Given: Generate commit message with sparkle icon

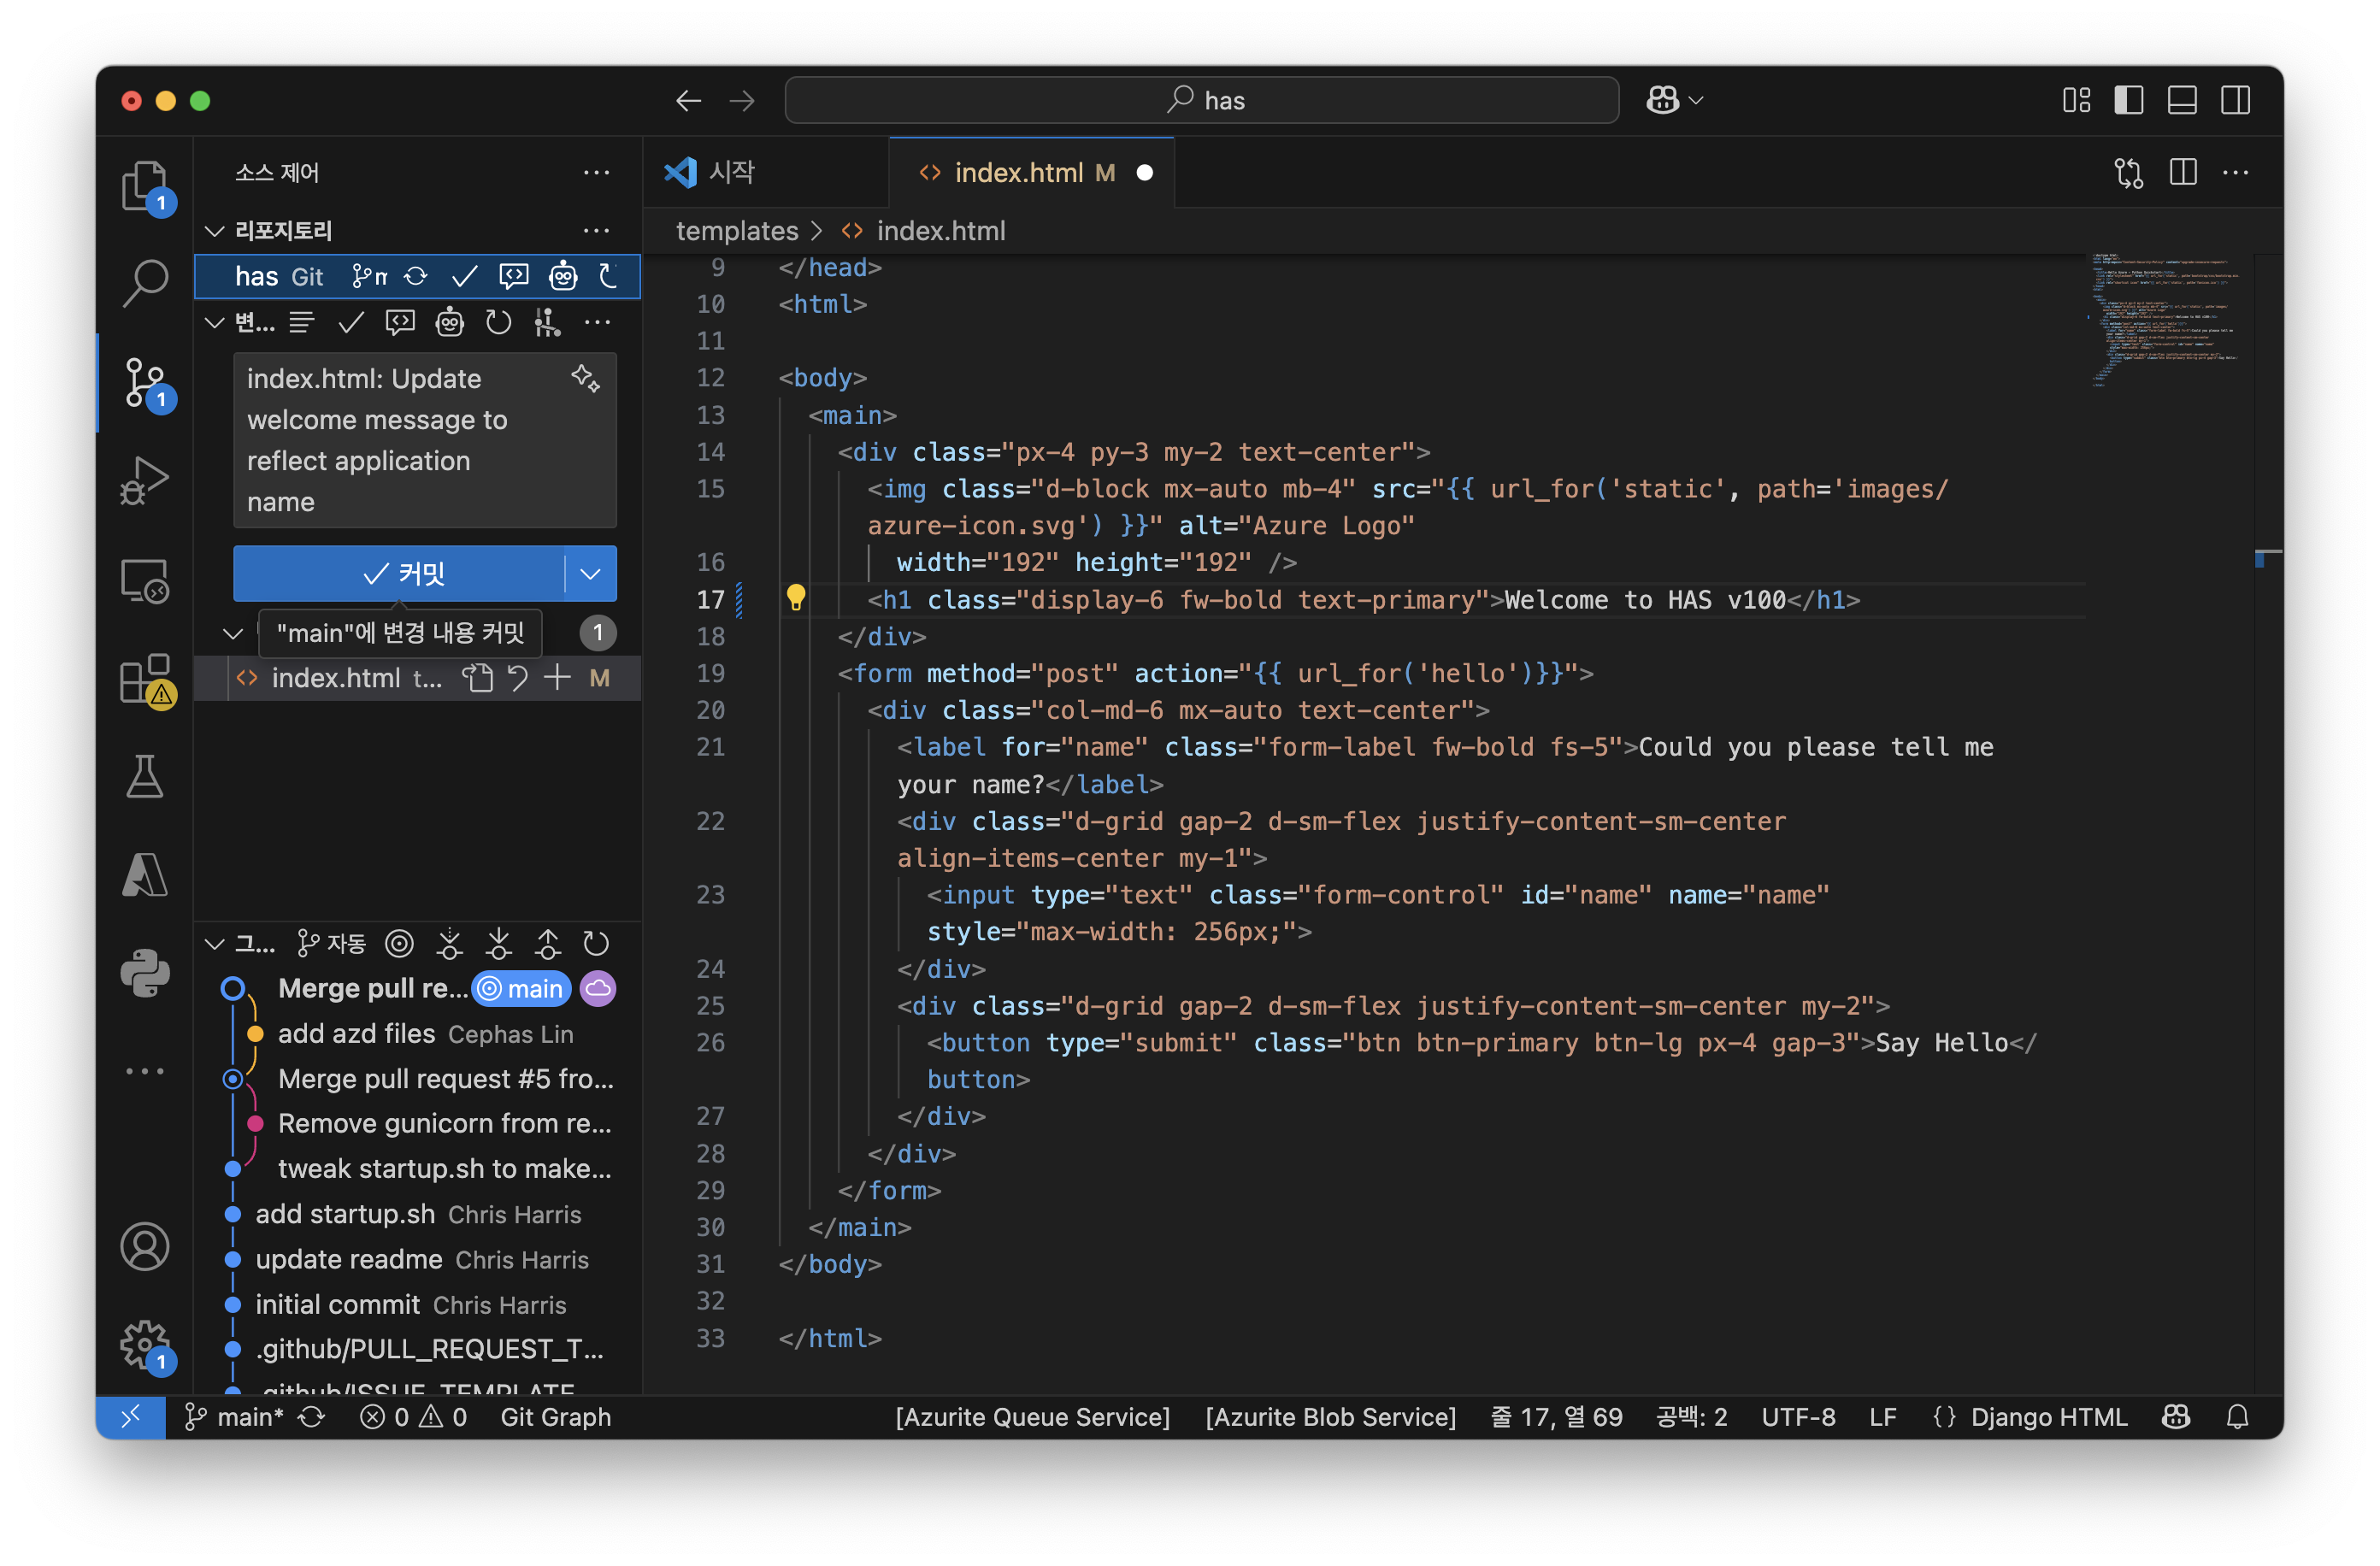Looking at the screenshot, I should point(585,379).
